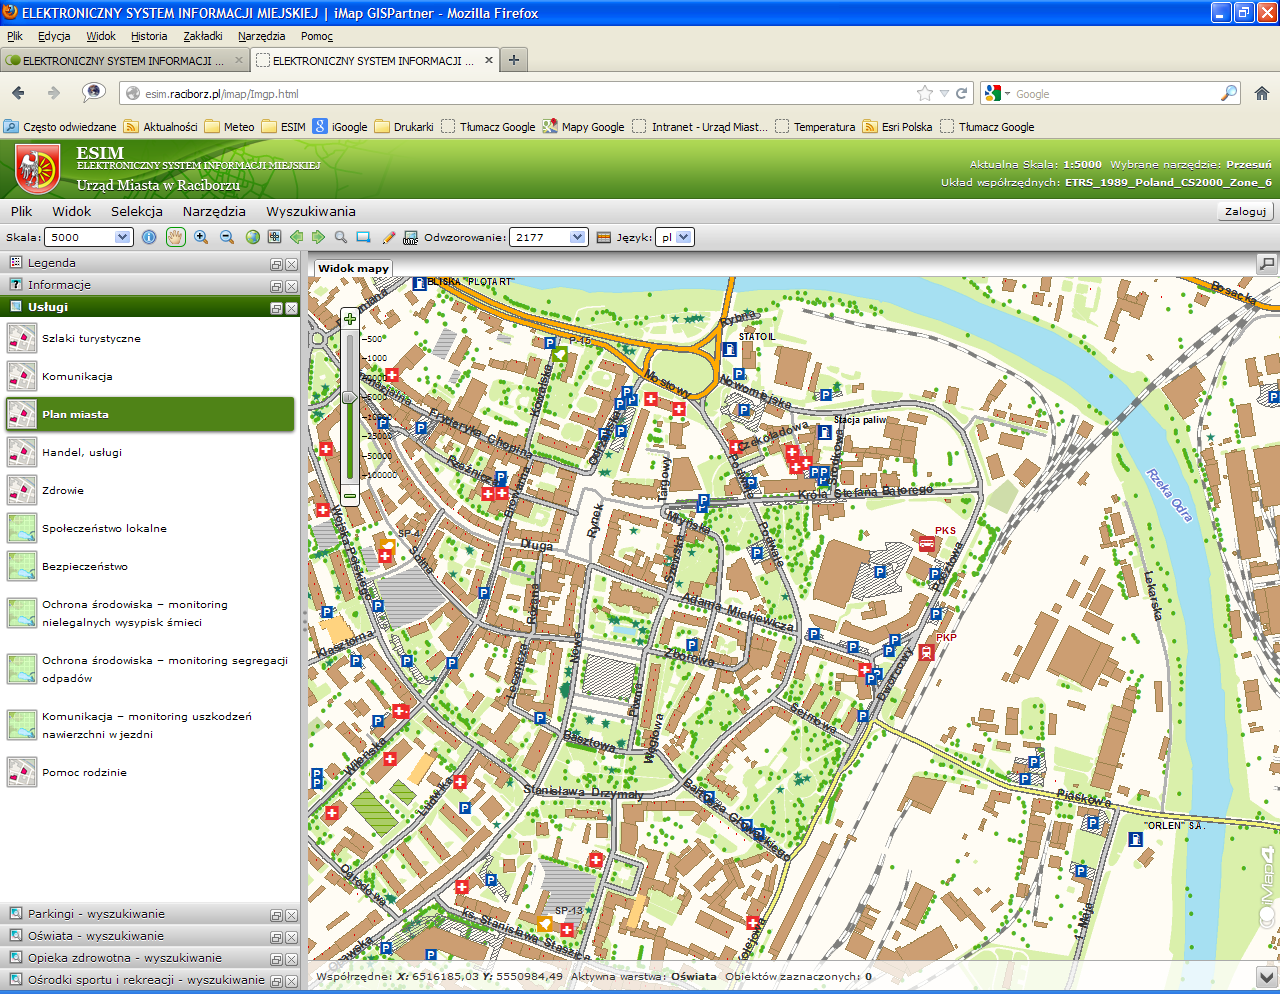Open Firefox Historia menu
Viewport: 1280px width, 994px height.
[149, 36]
